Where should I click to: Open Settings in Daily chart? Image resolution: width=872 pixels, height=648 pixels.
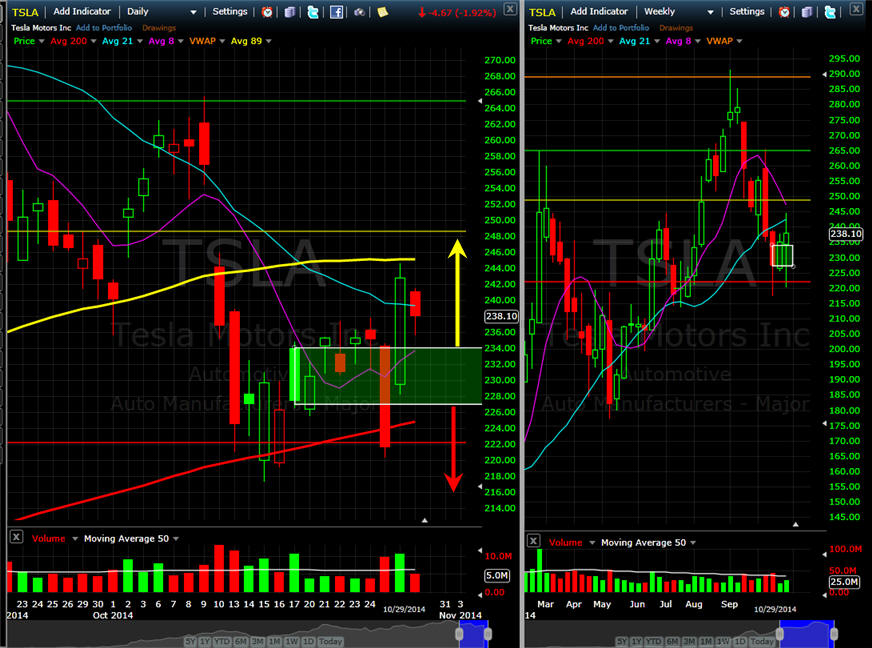[230, 12]
